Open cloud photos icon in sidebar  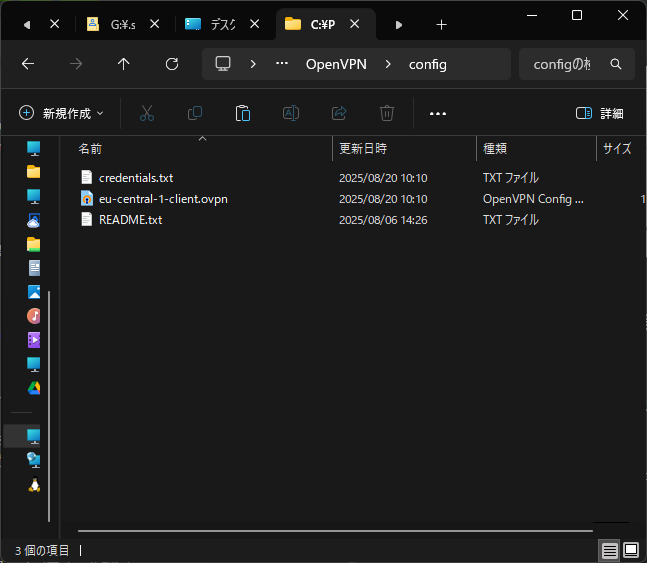coord(33,221)
